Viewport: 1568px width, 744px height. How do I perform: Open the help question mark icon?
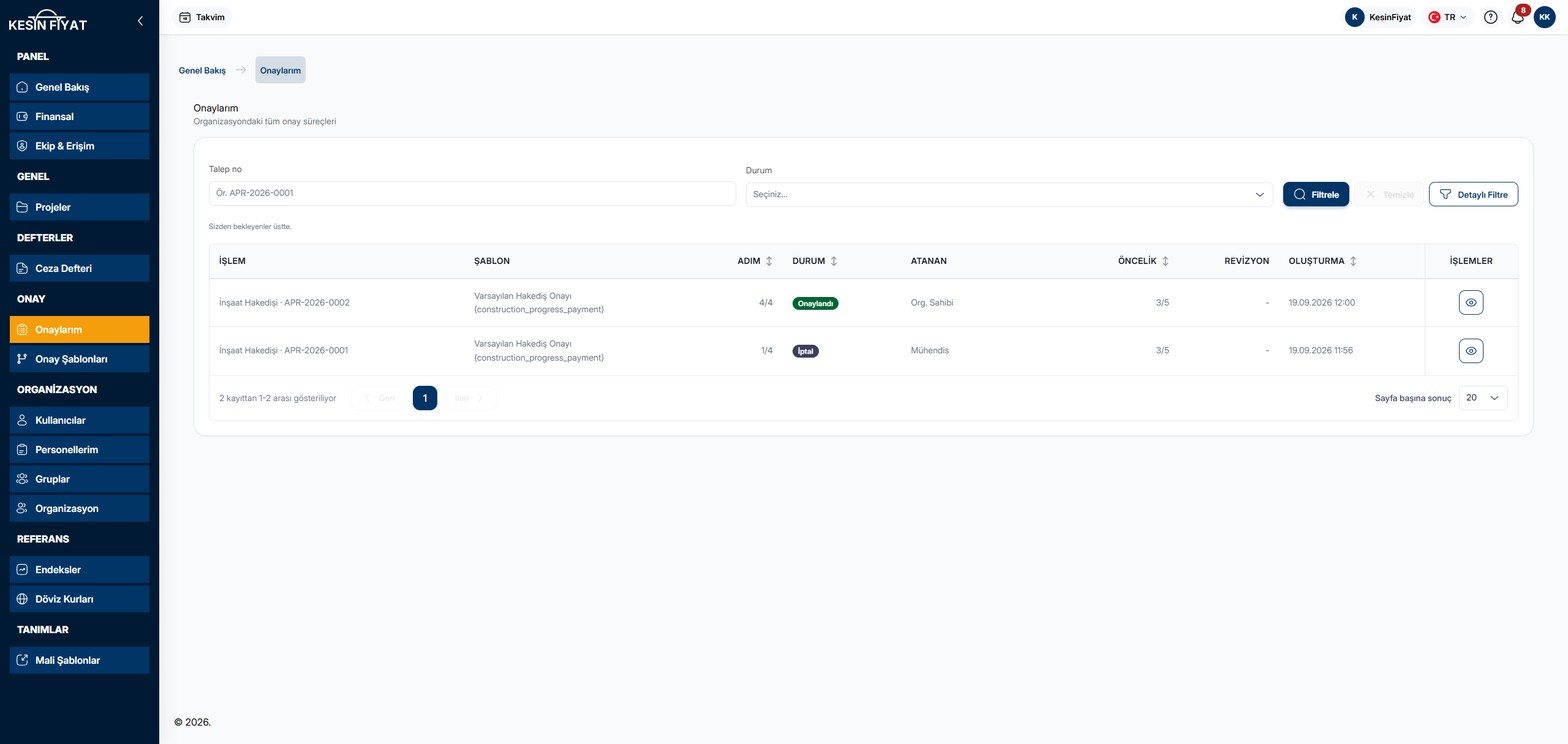click(1490, 17)
